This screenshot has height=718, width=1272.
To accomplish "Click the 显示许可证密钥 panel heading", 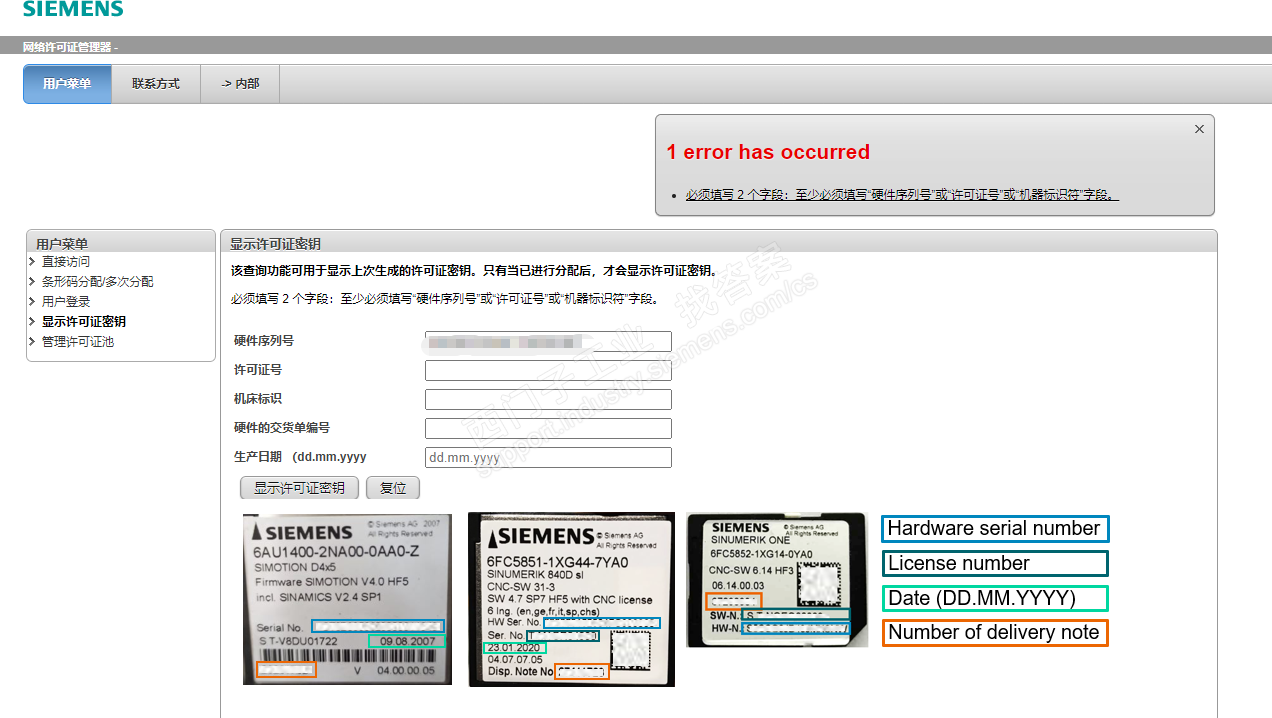I will (275, 244).
